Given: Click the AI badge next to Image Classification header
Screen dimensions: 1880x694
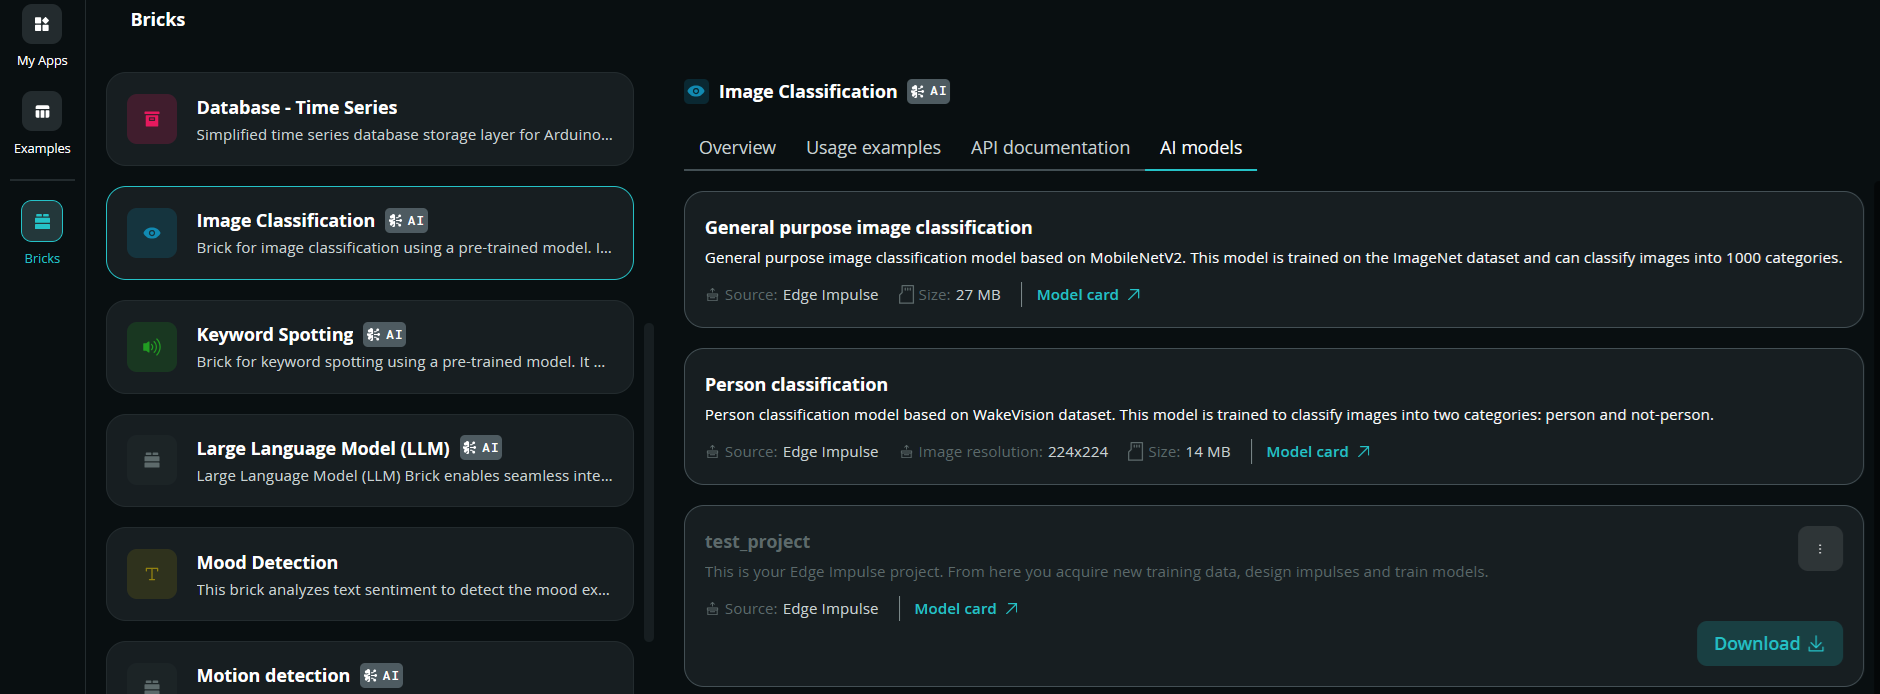Looking at the screenshot, I should 928,91.
